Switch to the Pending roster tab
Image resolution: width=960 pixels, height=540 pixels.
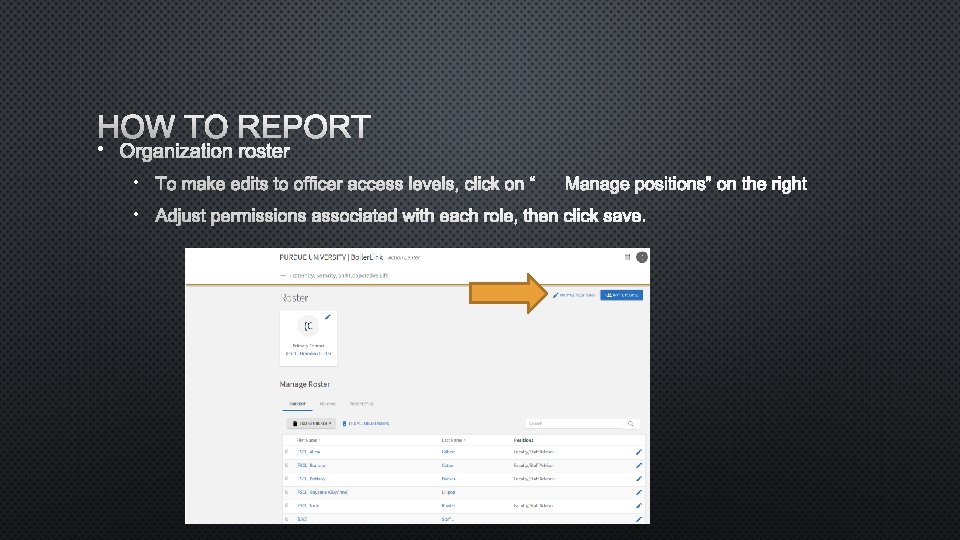328,404
